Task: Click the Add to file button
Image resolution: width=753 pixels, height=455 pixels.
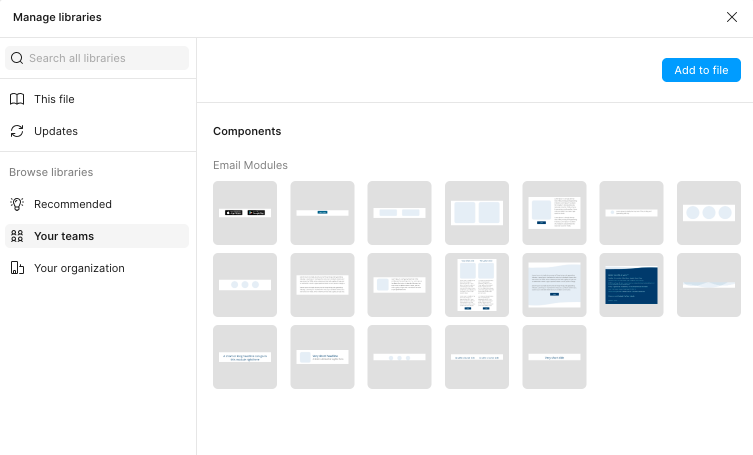Action: click(x=701, y=70)
